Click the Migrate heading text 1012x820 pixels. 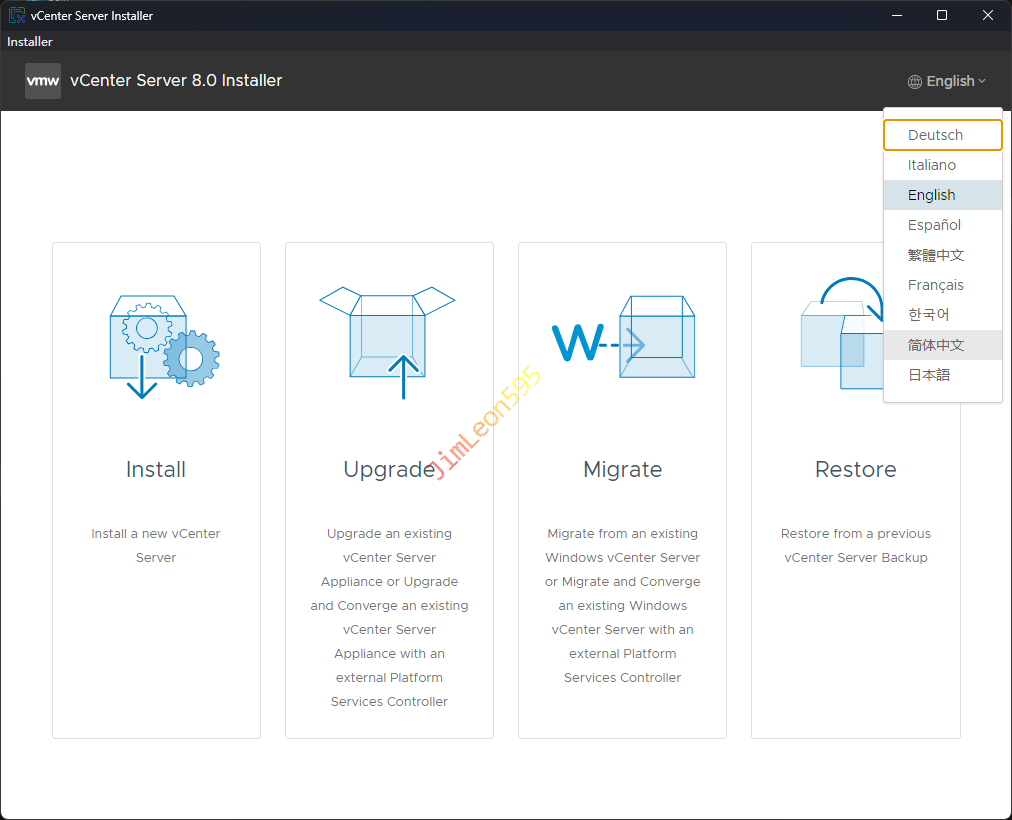pos(622,469)
